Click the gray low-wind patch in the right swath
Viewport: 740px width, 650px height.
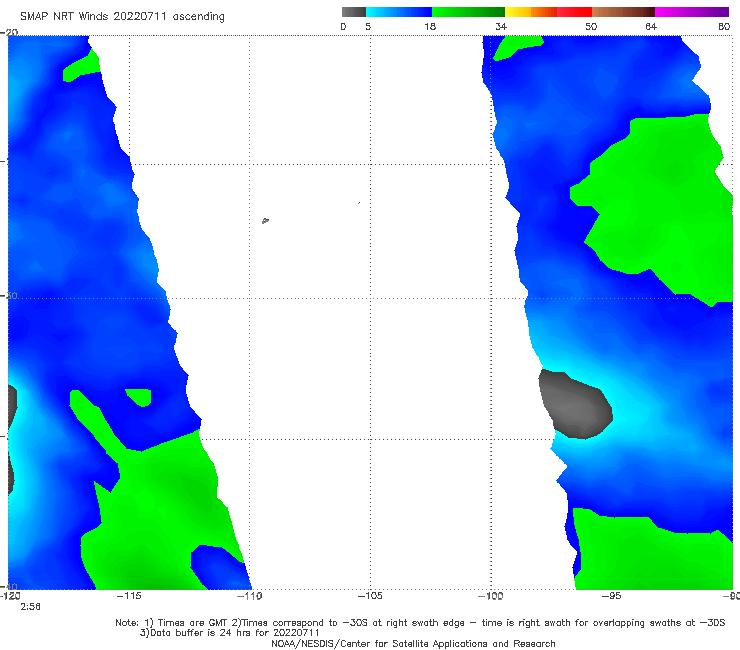point(575,405)
